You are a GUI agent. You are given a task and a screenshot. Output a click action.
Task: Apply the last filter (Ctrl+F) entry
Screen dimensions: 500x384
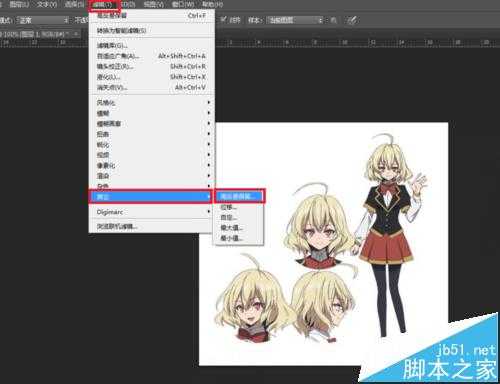152,15
